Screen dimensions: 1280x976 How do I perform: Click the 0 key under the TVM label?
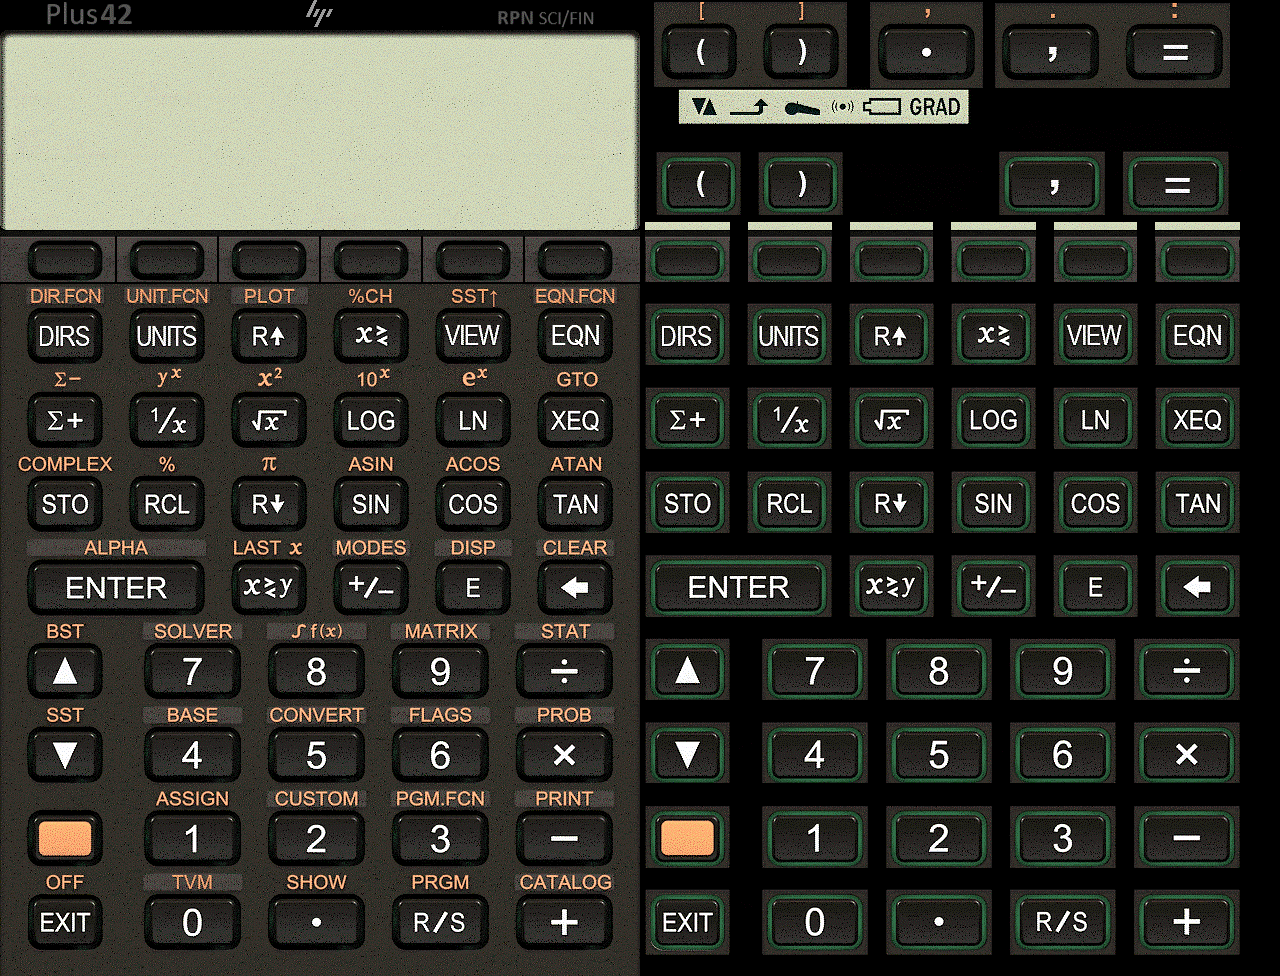192,922
